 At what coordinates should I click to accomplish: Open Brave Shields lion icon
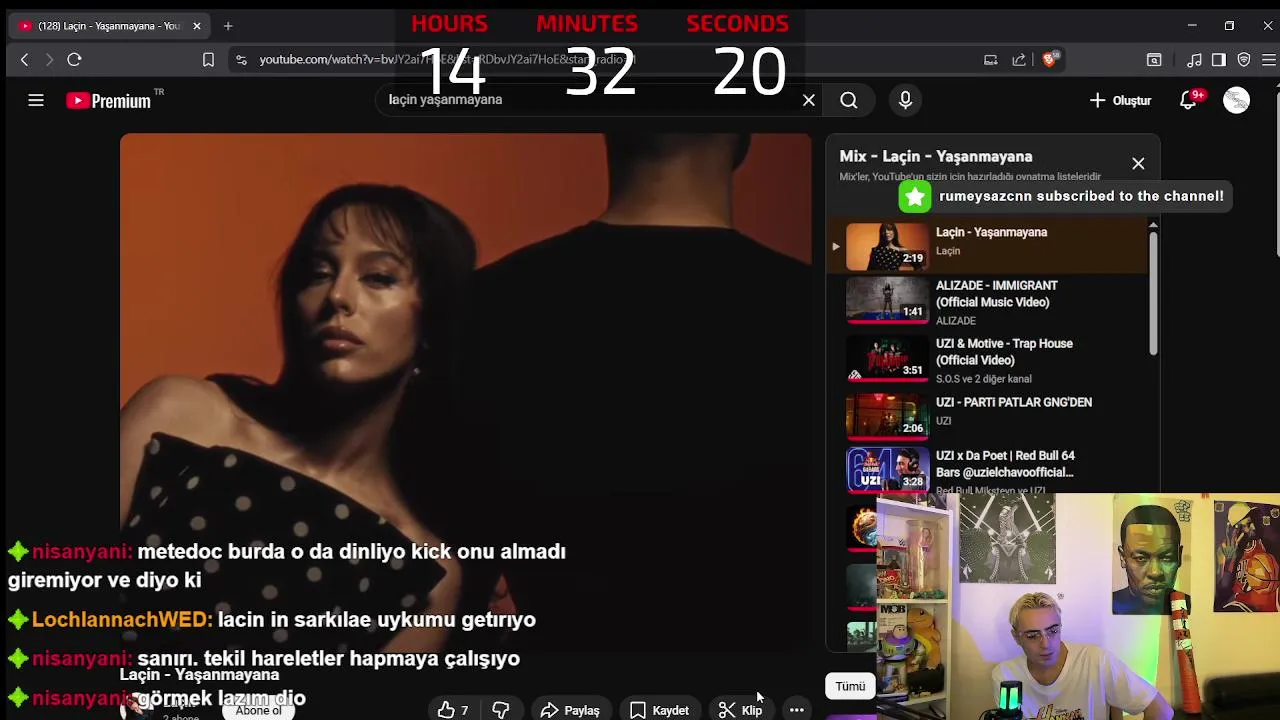(x=1049, y=60)
